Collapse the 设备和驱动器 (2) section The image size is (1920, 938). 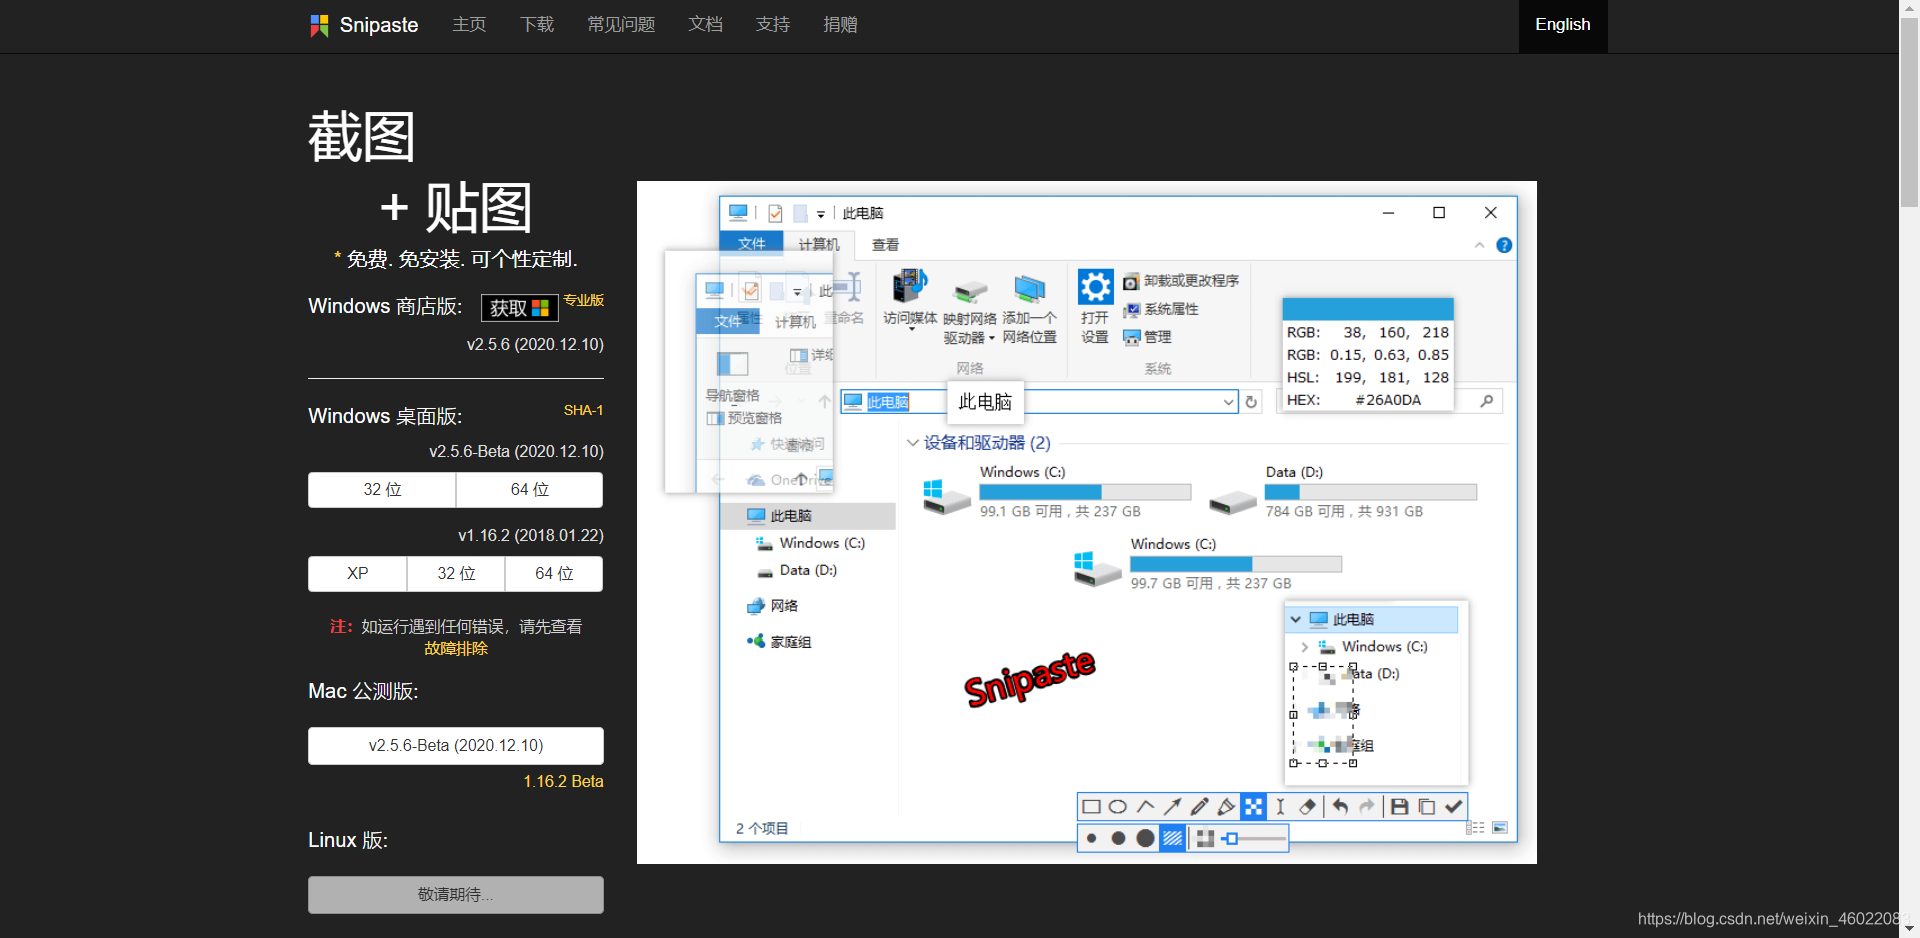(x=913, y=443)
